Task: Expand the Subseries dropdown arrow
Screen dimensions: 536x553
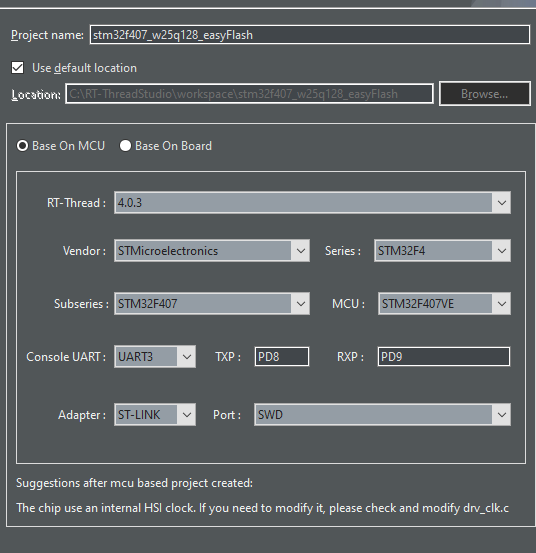Action: point(300,304)
